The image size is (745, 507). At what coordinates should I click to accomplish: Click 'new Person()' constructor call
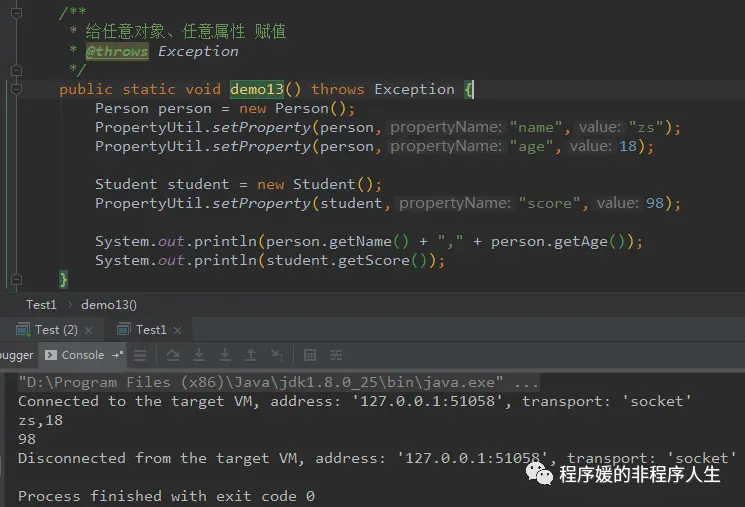293,108
